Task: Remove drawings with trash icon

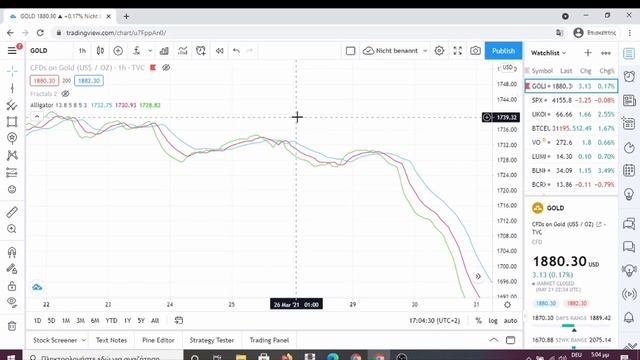Action: (x=12, y=326)
